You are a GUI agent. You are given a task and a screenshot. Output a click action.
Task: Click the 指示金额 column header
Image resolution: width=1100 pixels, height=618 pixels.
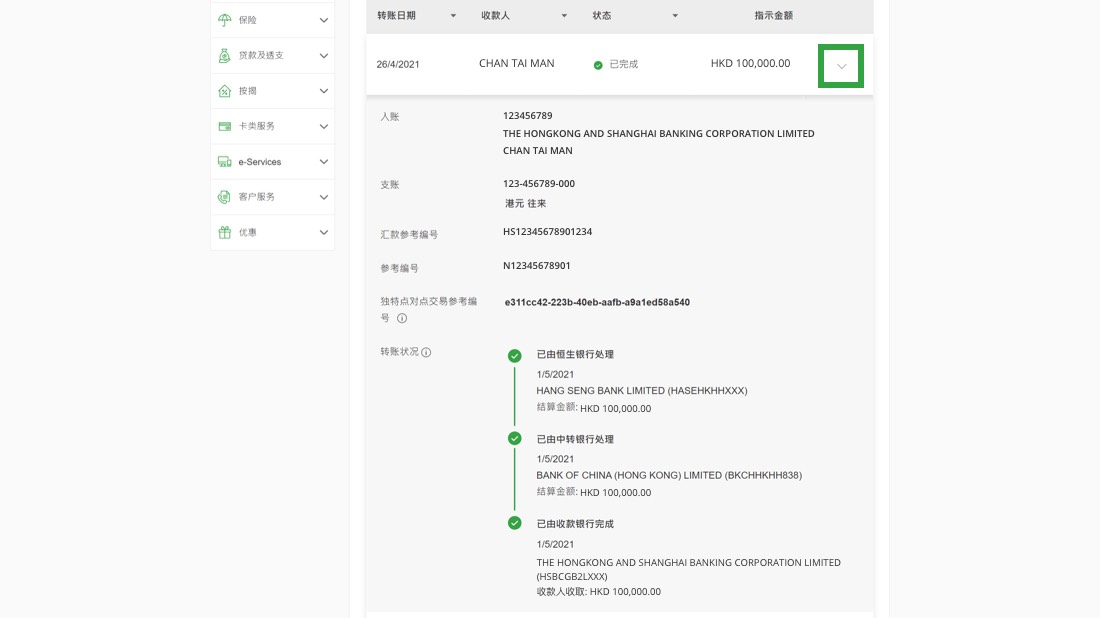click(x=773, y=15)
